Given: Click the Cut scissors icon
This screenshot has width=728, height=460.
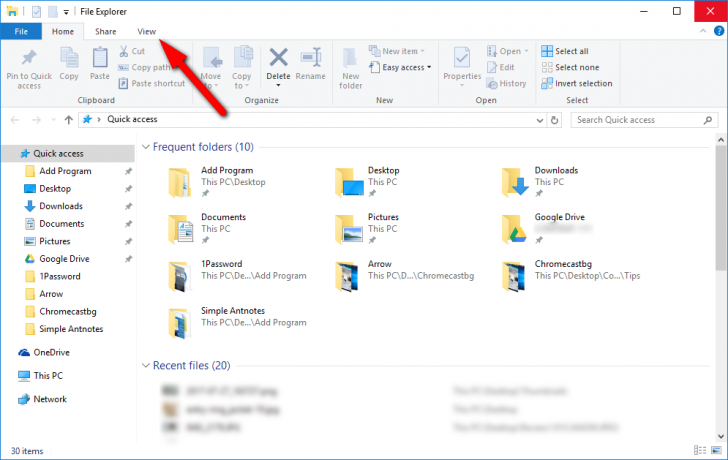Looking at the screenshot, I should tap(124, 51).
